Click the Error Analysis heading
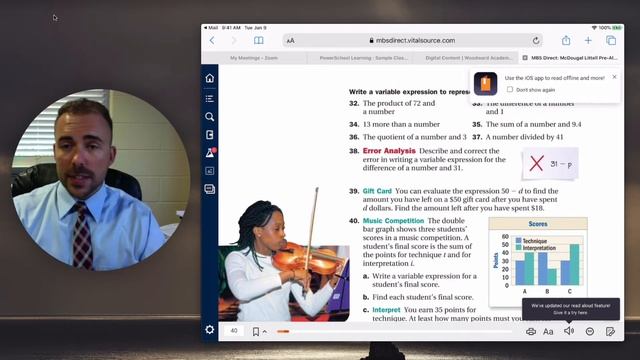640x360 pixels. point(389,151)
